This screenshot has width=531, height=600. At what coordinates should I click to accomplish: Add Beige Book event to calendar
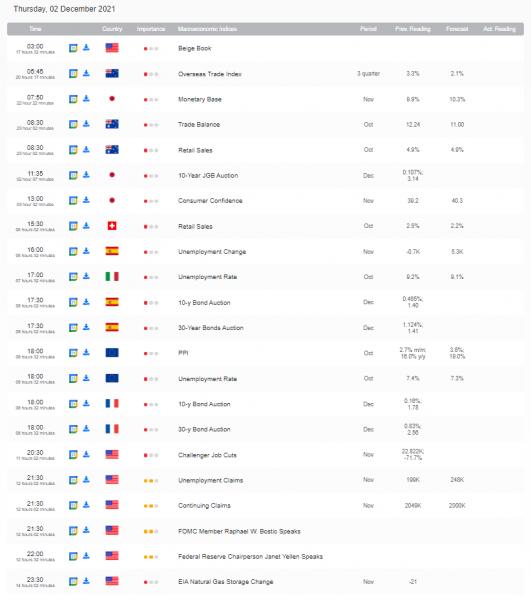pyautogui.click(x=73, y=48)
